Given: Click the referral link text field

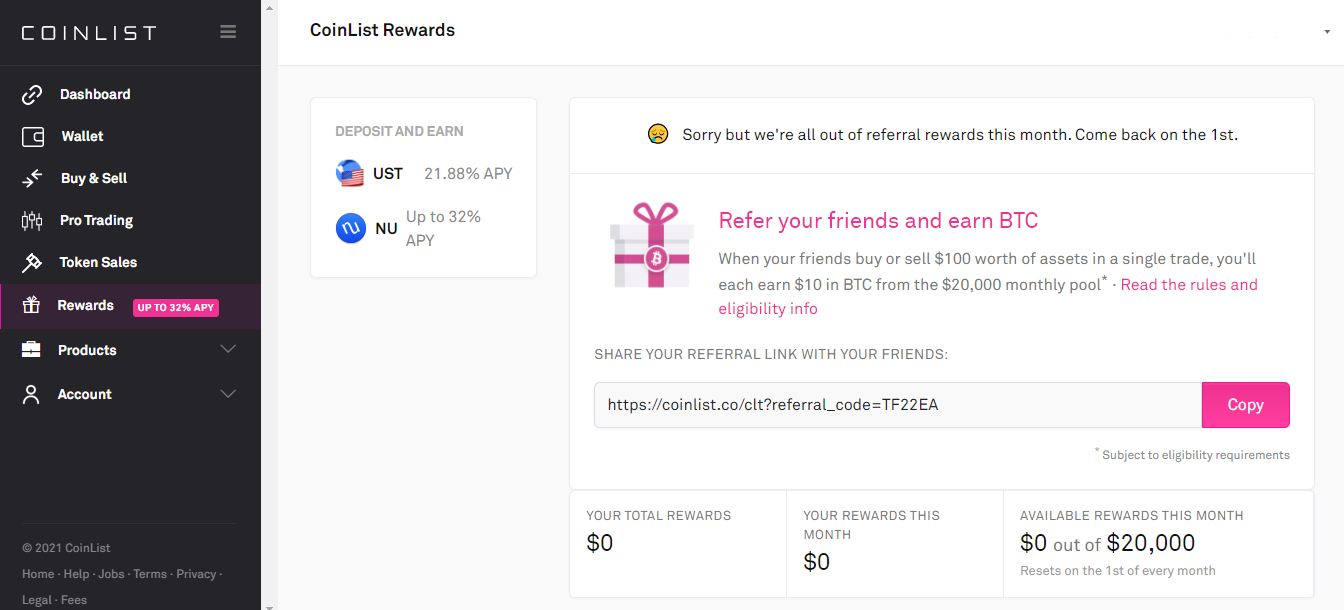Looking at the screenshot, I should 897,405.
